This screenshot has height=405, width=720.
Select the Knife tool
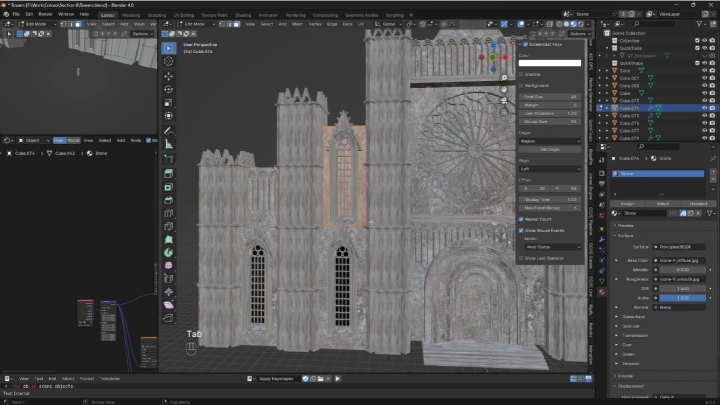[169, 226]
